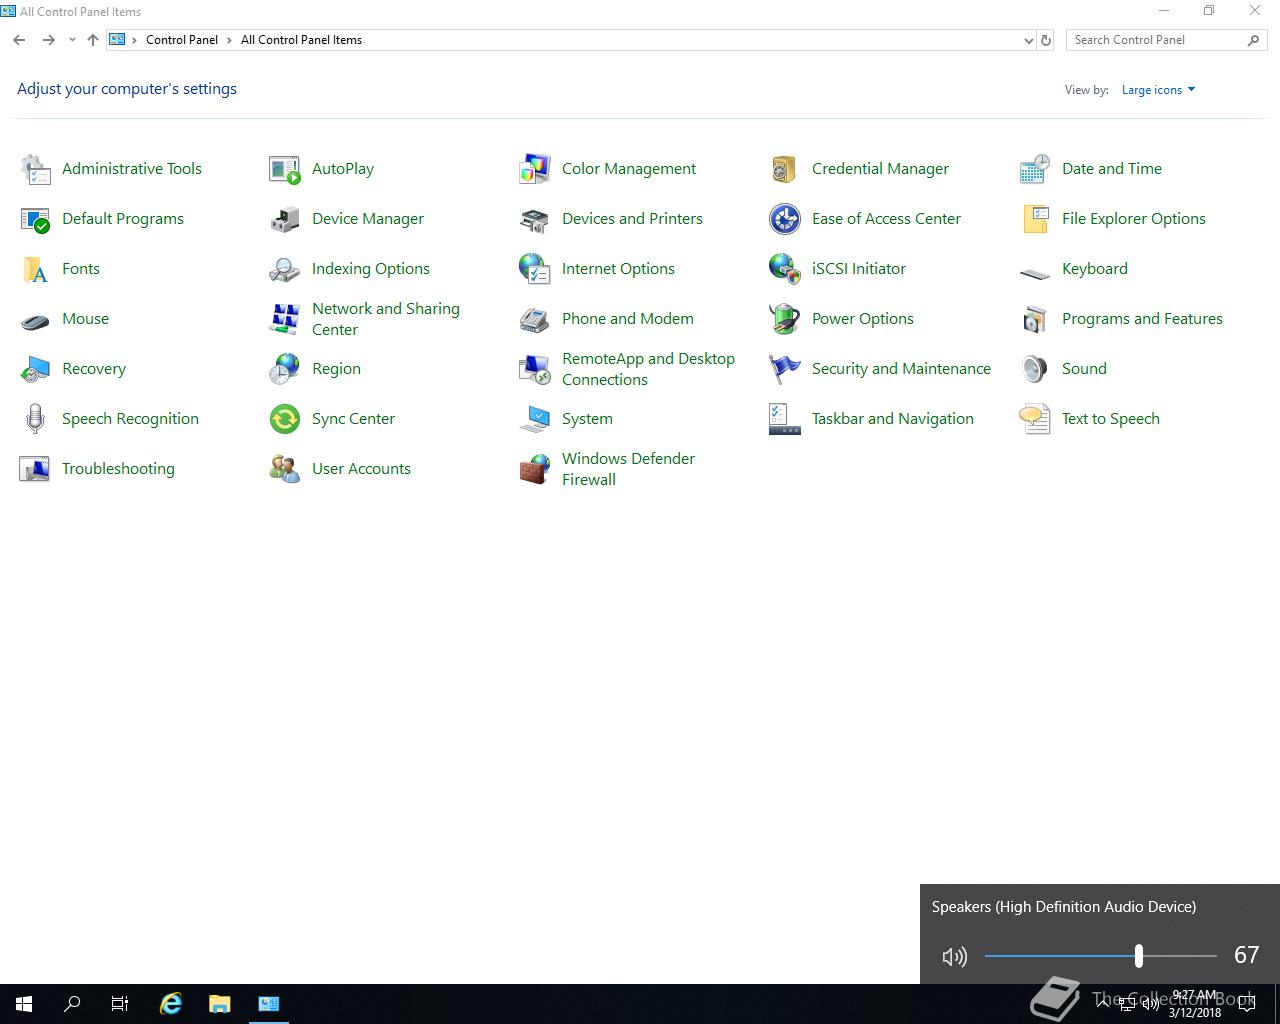The height and width of the screenshot is (1024, 1280).
Task: Open the Credential Manager safe icon
Action: 785,169
